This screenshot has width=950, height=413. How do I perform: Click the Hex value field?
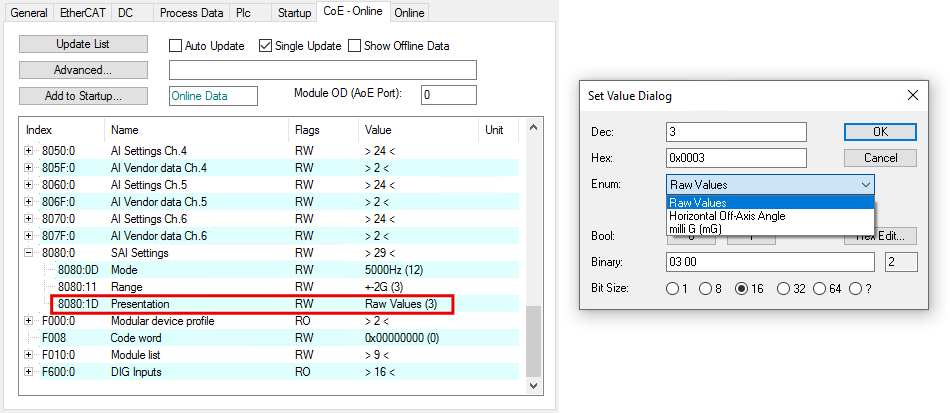tap(736, 158)
